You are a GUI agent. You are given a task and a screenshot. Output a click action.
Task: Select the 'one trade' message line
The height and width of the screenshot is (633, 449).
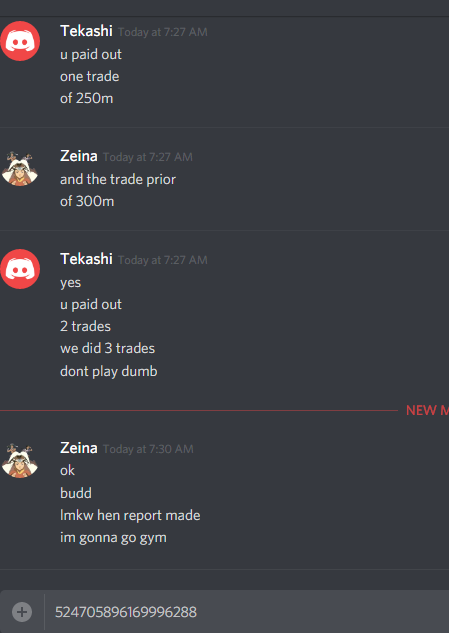click(90, 76)
